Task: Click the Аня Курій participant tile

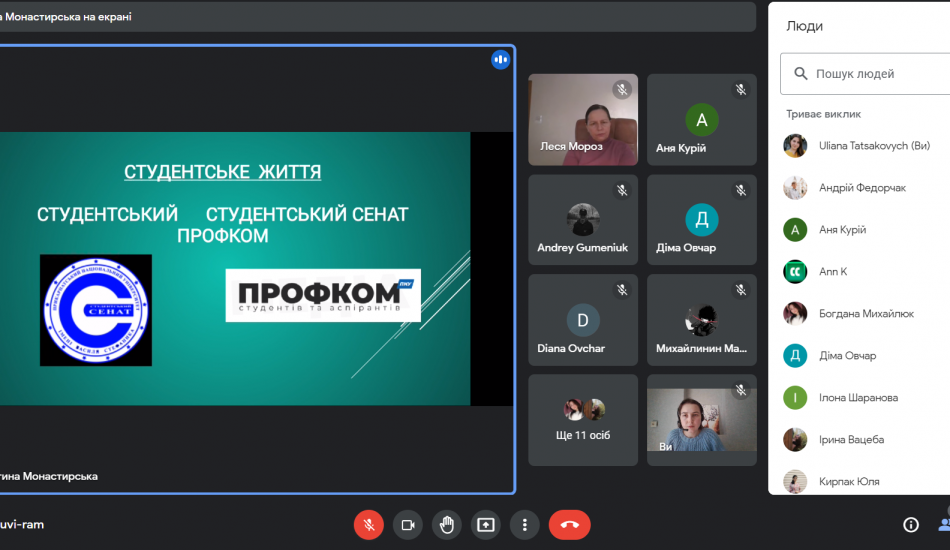Action: click(701, 120)
